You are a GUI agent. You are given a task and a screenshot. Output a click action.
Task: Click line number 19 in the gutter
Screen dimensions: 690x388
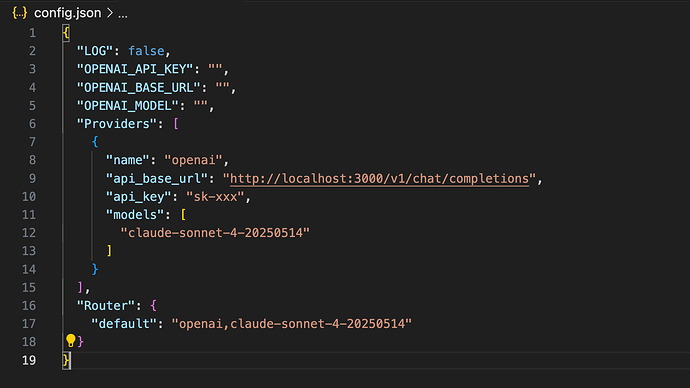point(29,360)
